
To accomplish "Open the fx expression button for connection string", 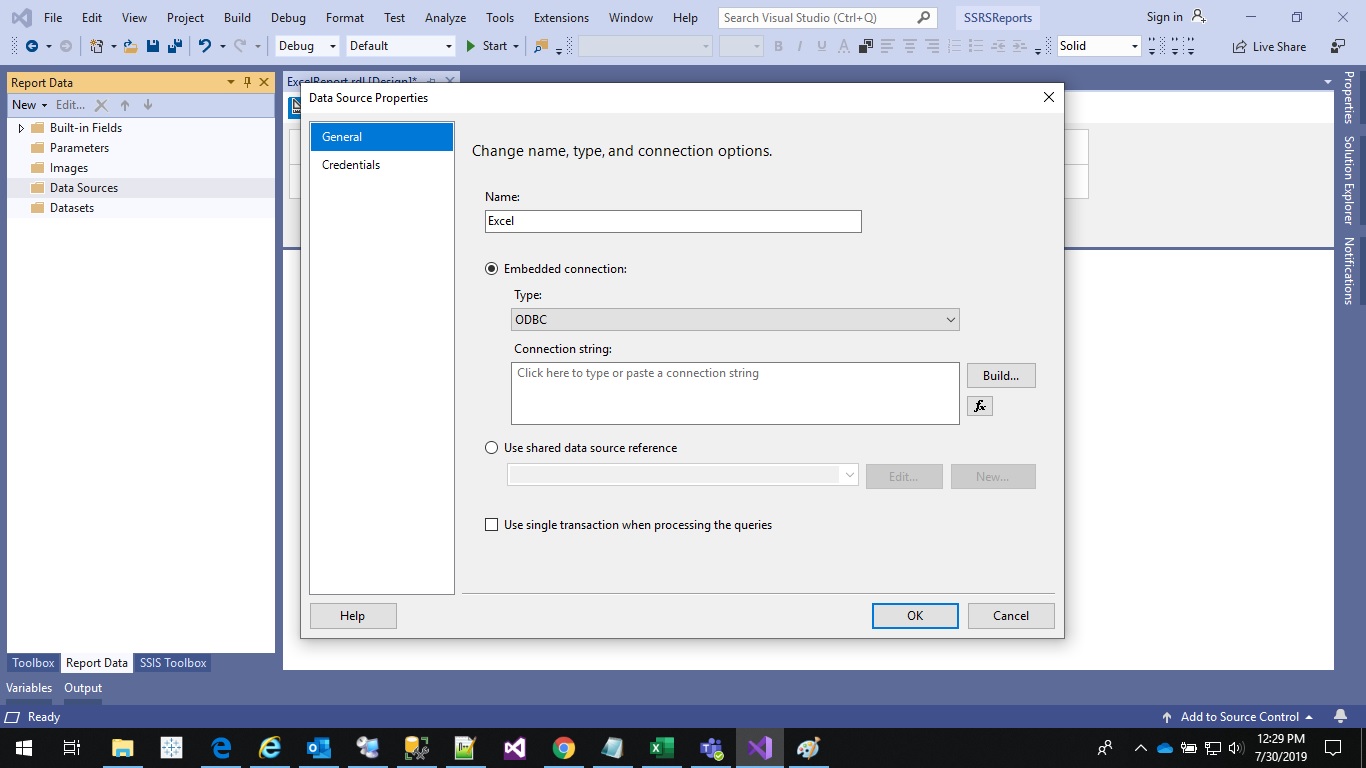I will (x=979, y=406).
